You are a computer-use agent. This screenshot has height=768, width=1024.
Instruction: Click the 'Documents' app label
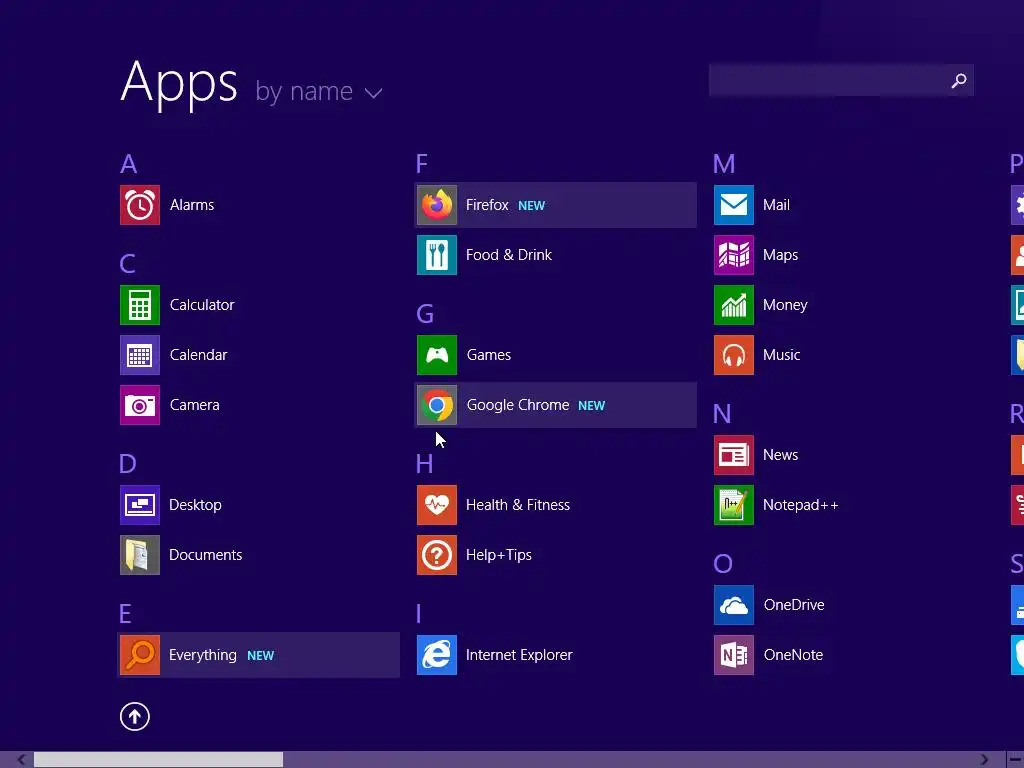(206, 555)
